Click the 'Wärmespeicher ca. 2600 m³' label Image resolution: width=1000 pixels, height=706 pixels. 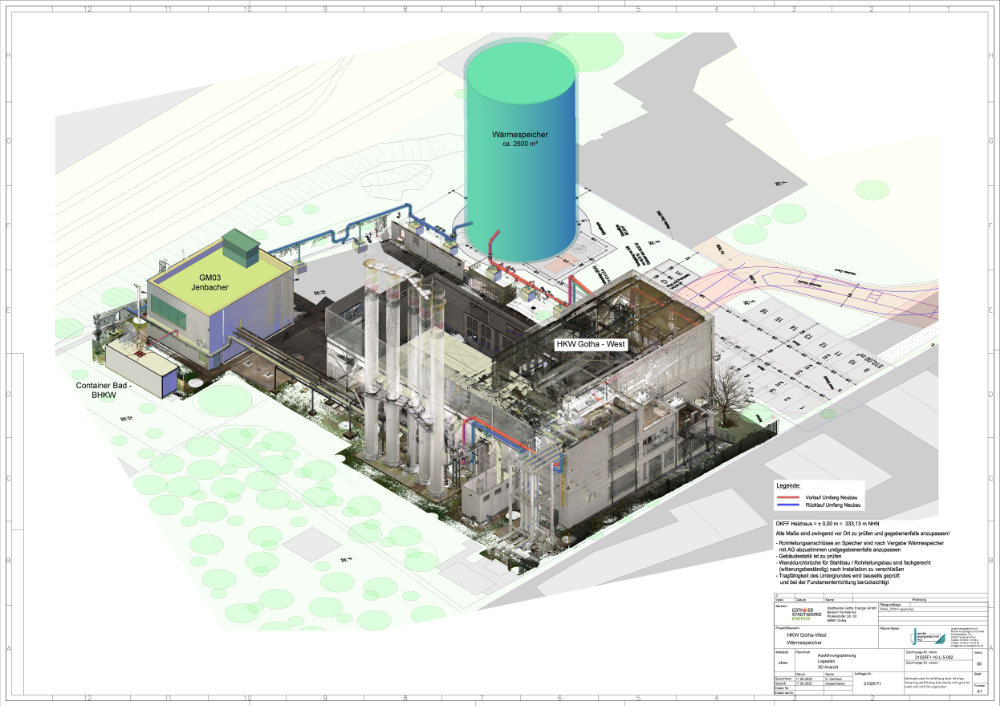[x=519, y=139]
